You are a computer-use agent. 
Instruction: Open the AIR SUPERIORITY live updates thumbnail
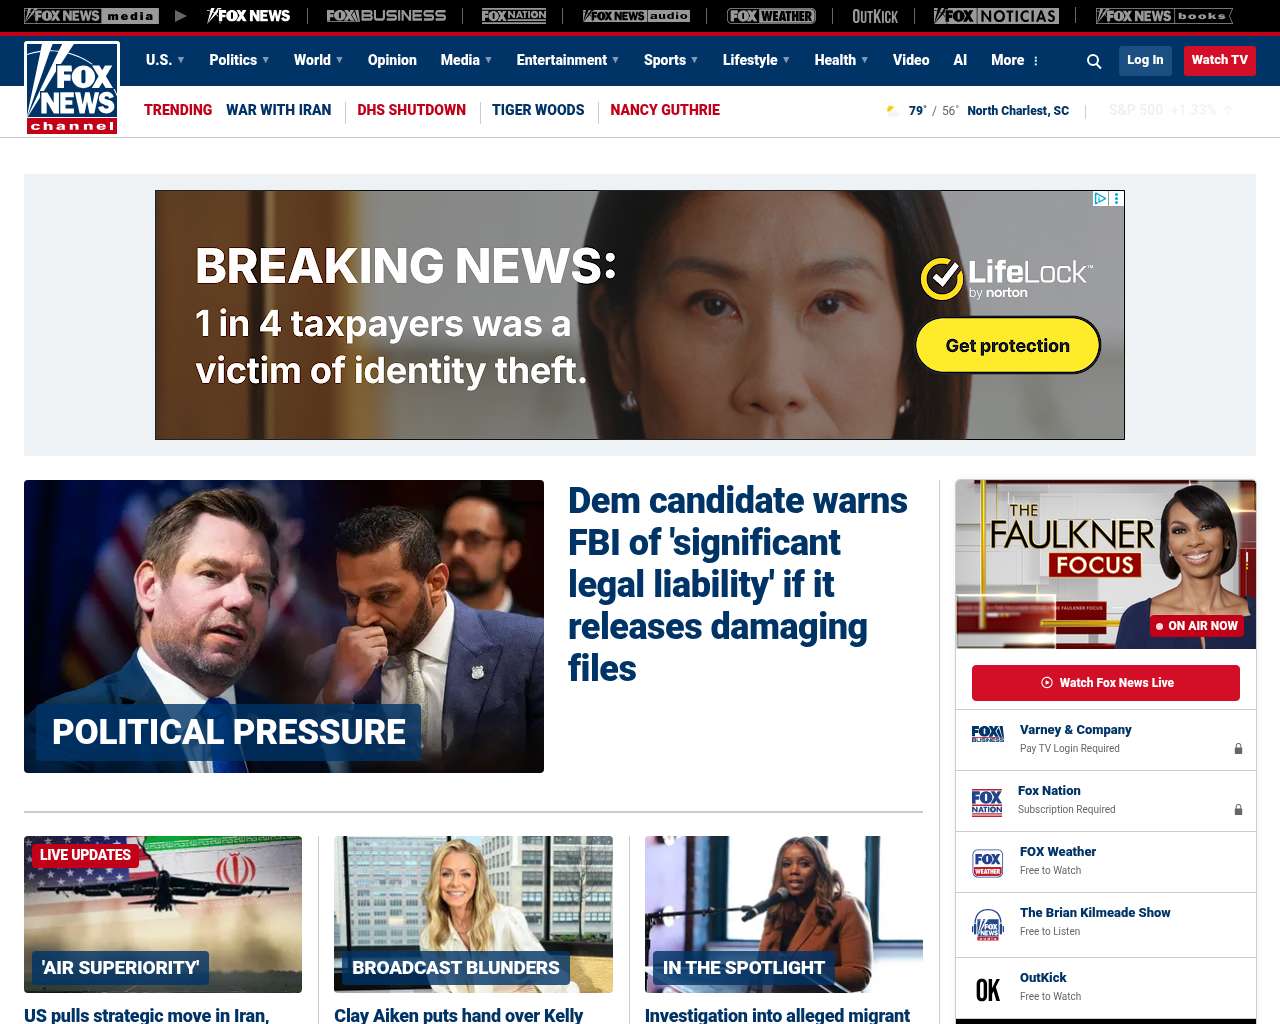coord(163,914)
